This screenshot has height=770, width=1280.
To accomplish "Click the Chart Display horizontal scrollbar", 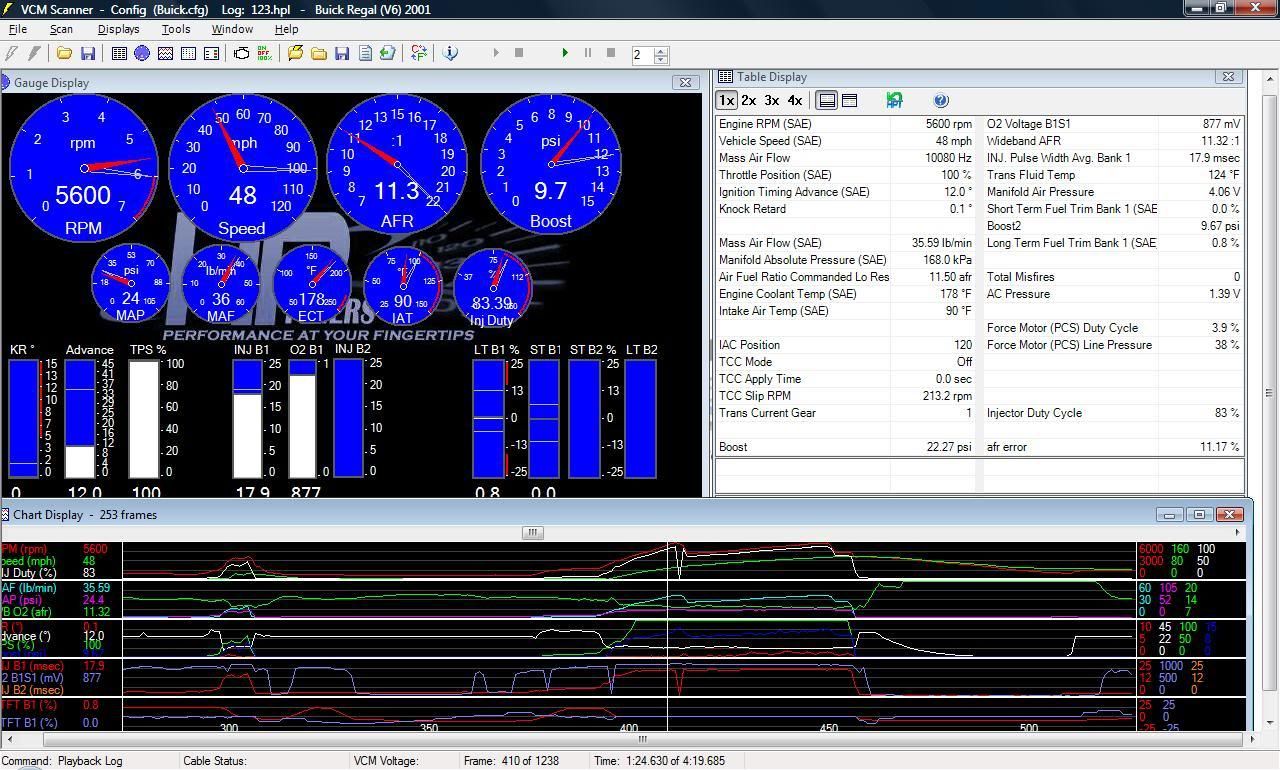I will (641, 739).
